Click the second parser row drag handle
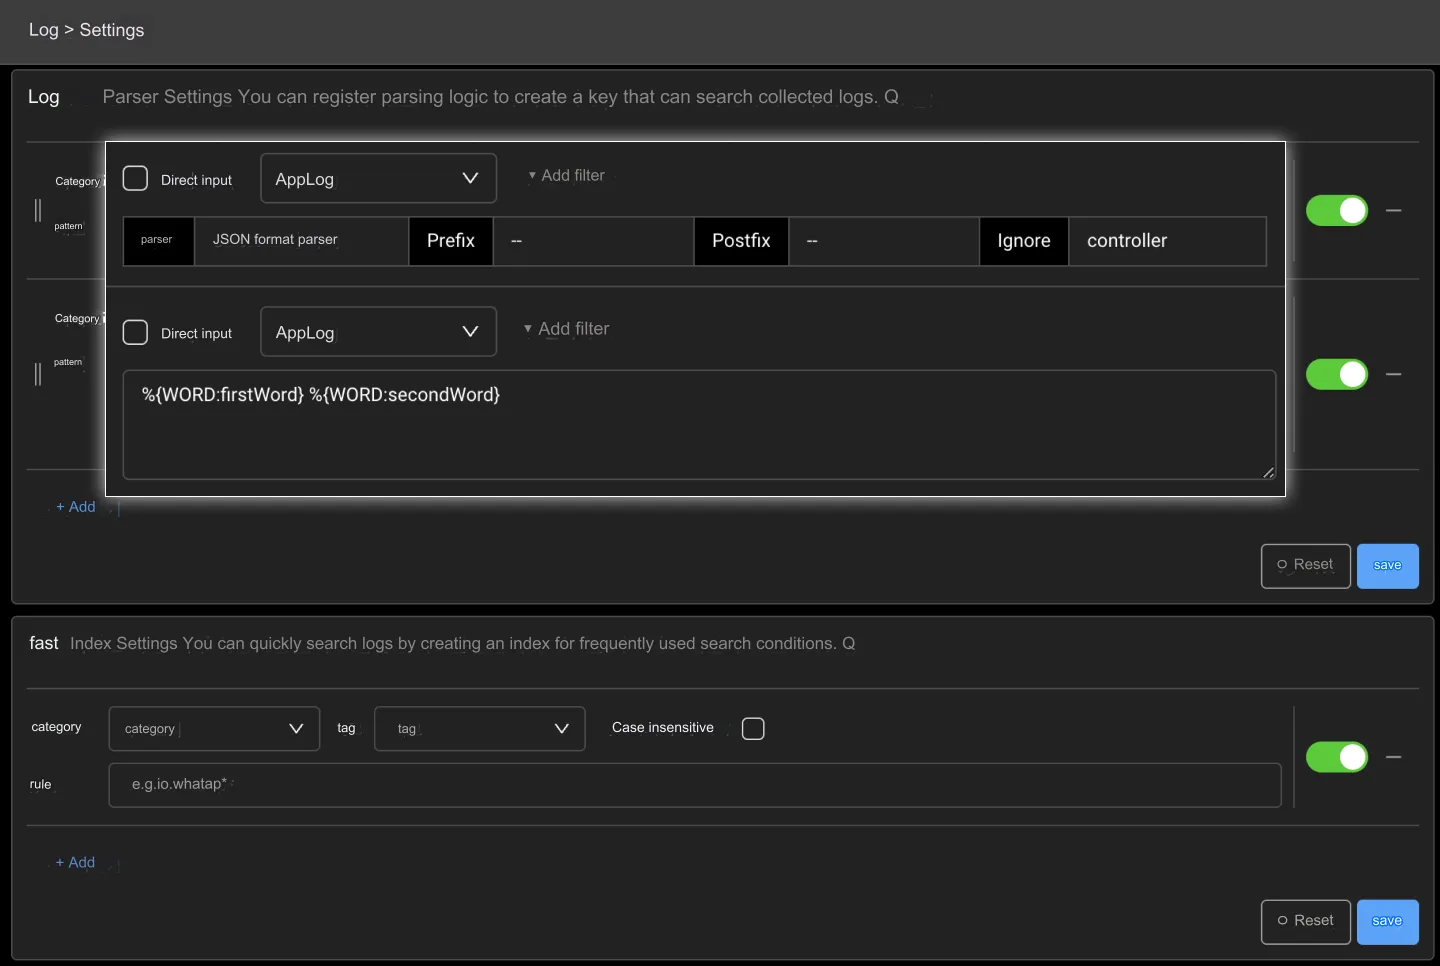1440x966 pixels. [x=38, y=373]
